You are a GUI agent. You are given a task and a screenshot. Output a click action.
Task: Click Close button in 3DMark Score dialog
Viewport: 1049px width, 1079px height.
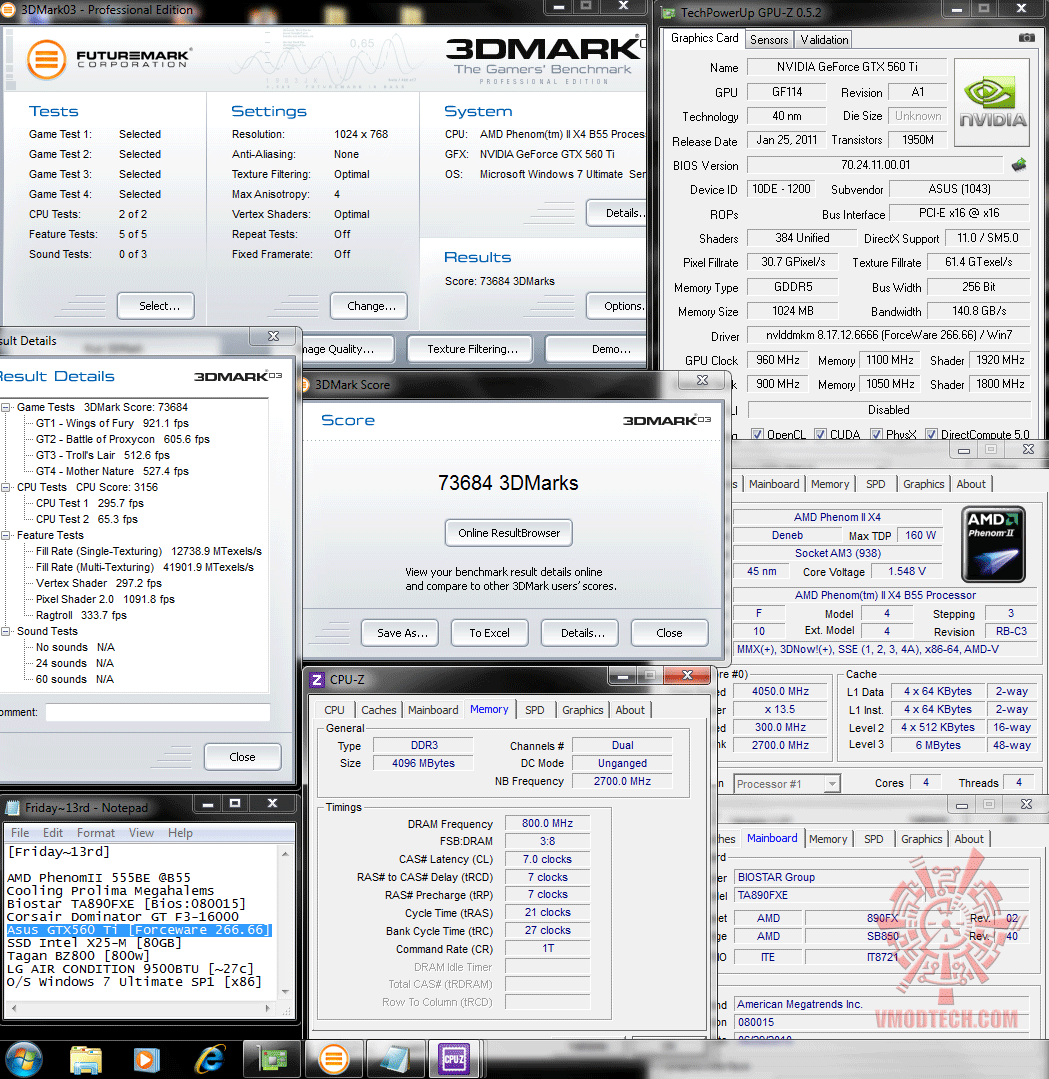pyautogui.click(x=669, y=633)
